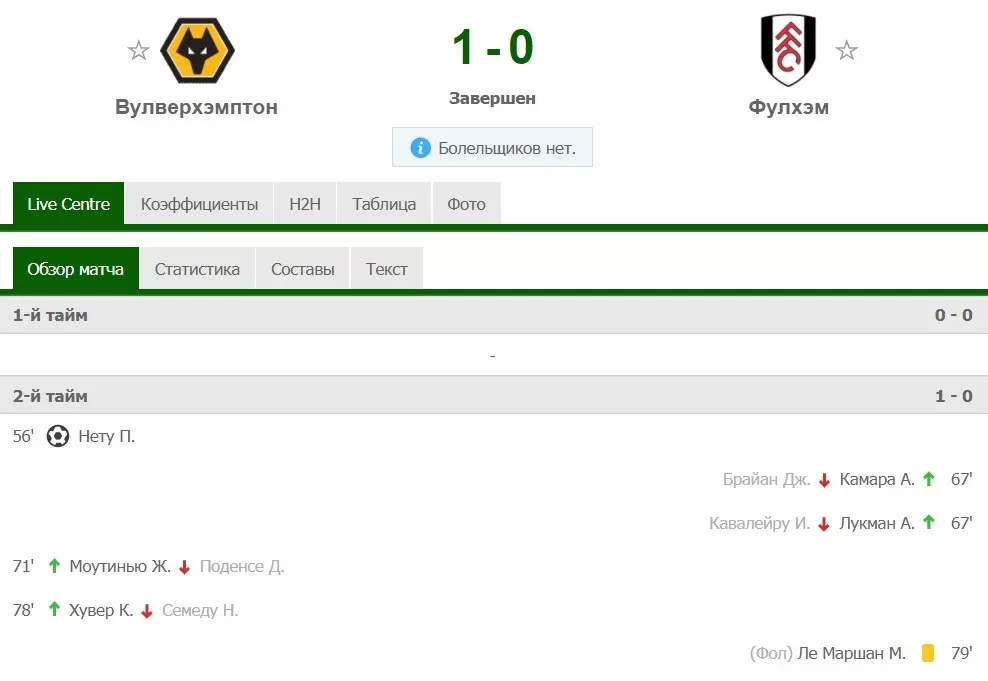Click red arrow next to Брайан Дж.

coord(824,480)
